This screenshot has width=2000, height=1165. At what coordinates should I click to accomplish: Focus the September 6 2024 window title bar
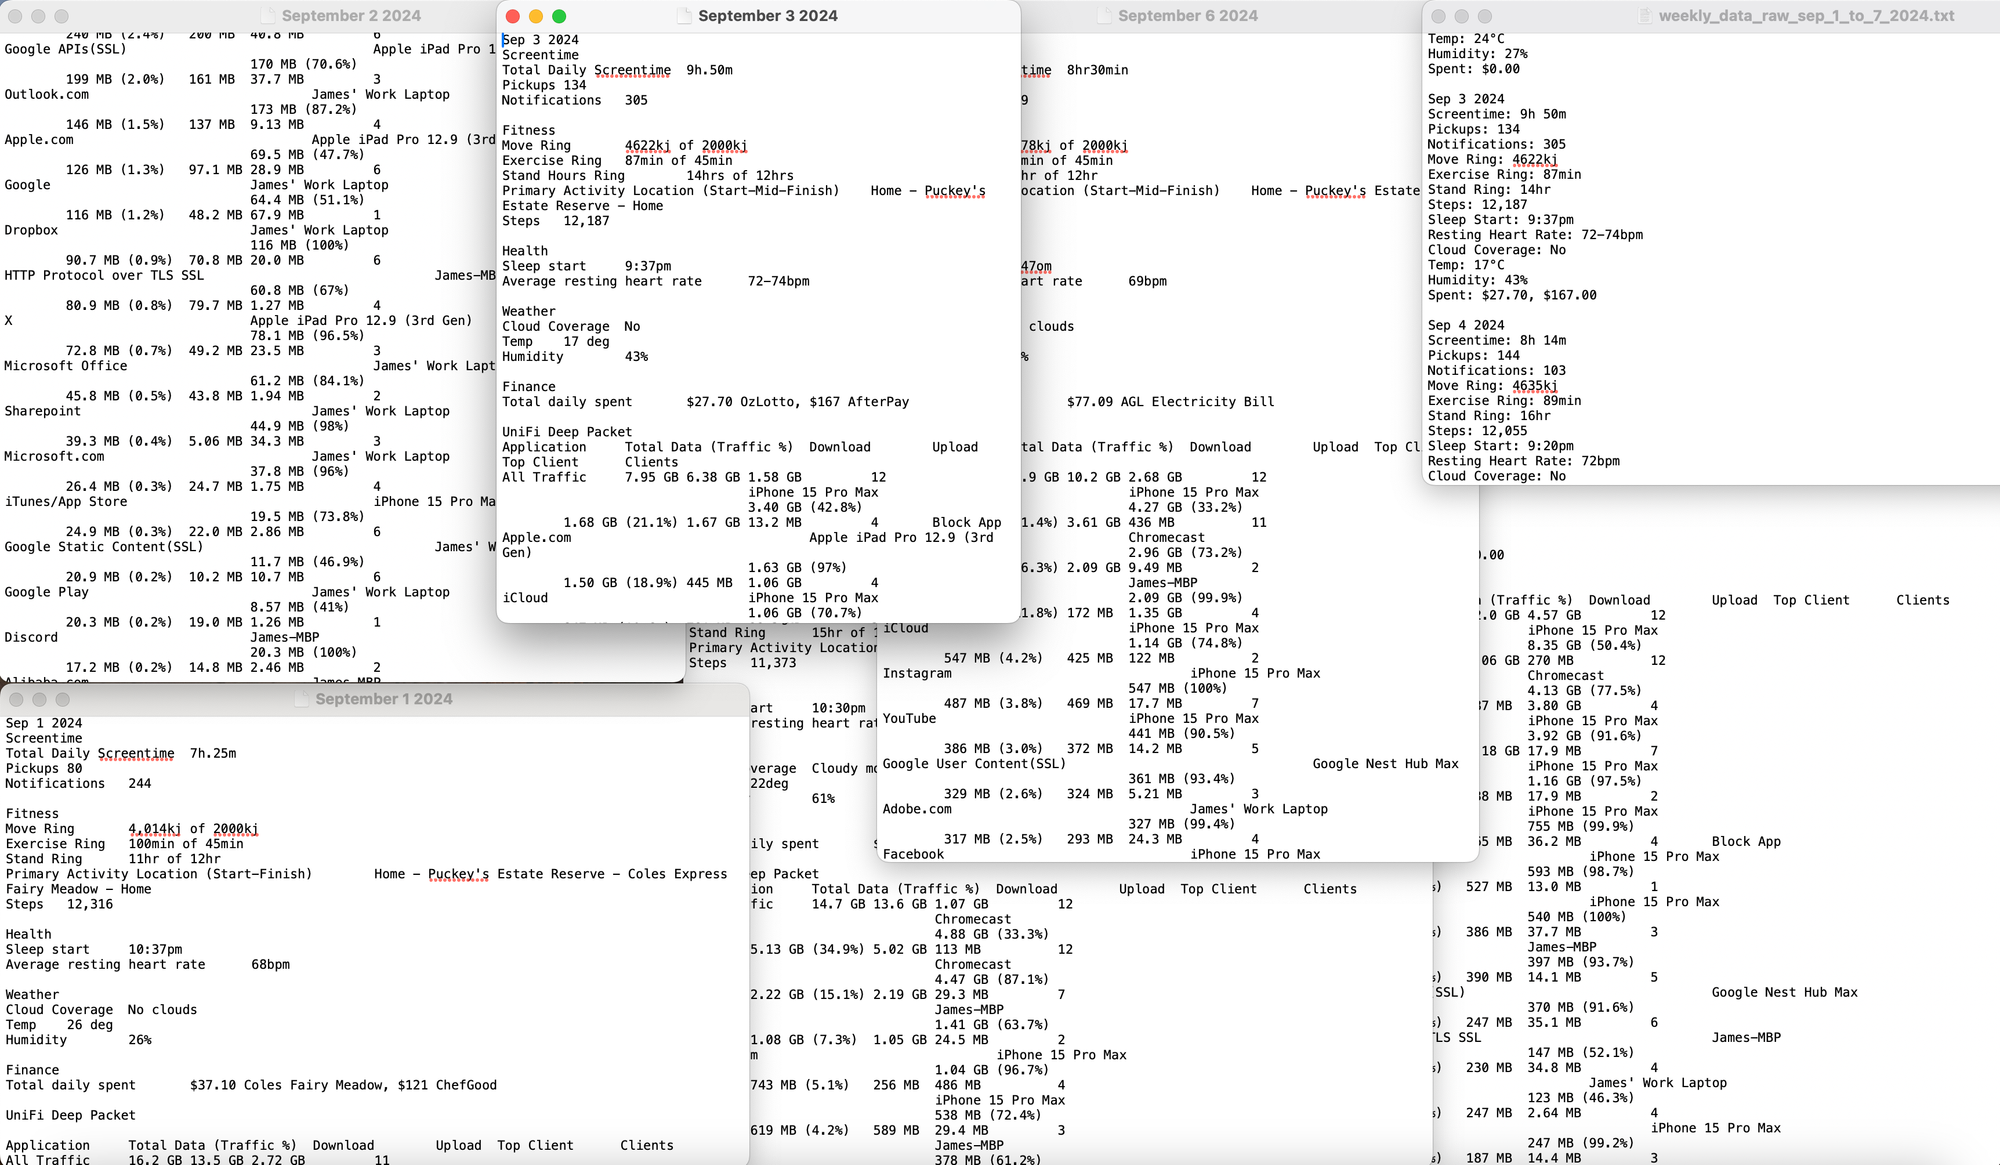(x=1188, y=16)
